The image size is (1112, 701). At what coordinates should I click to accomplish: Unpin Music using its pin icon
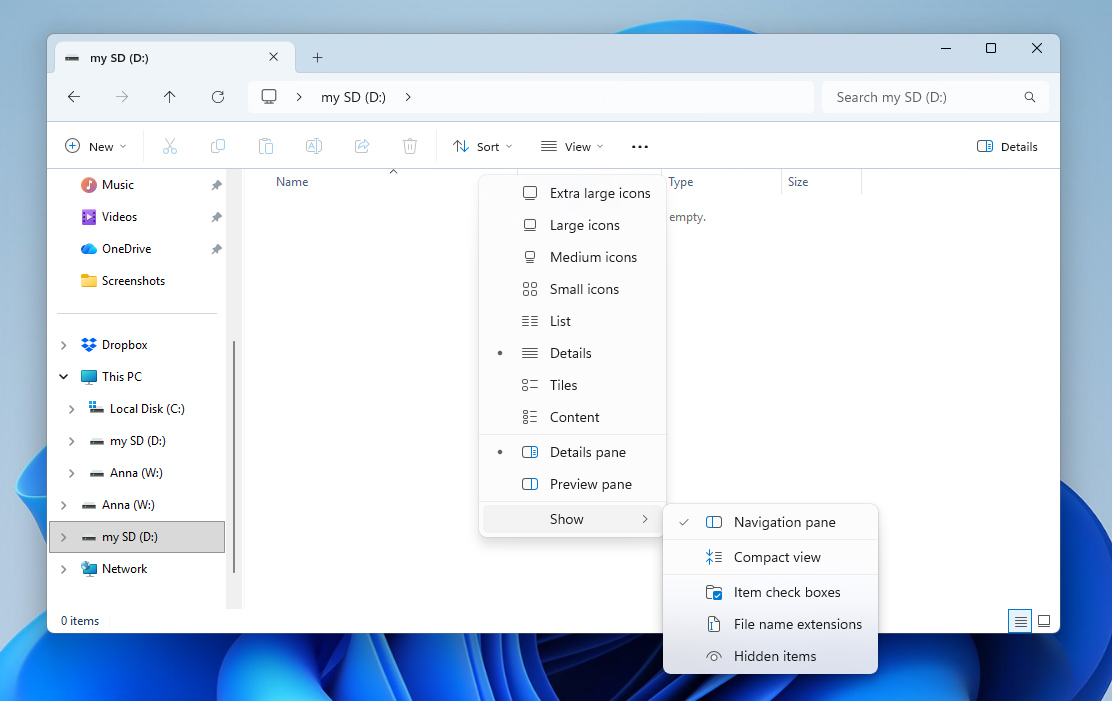click(x=216, y=184)
